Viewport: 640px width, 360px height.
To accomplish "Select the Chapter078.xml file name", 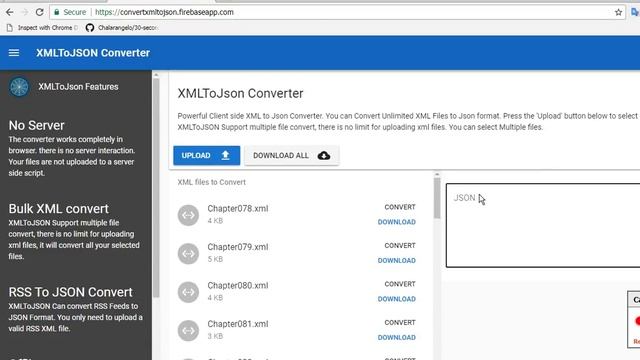I will pos(238,209).
